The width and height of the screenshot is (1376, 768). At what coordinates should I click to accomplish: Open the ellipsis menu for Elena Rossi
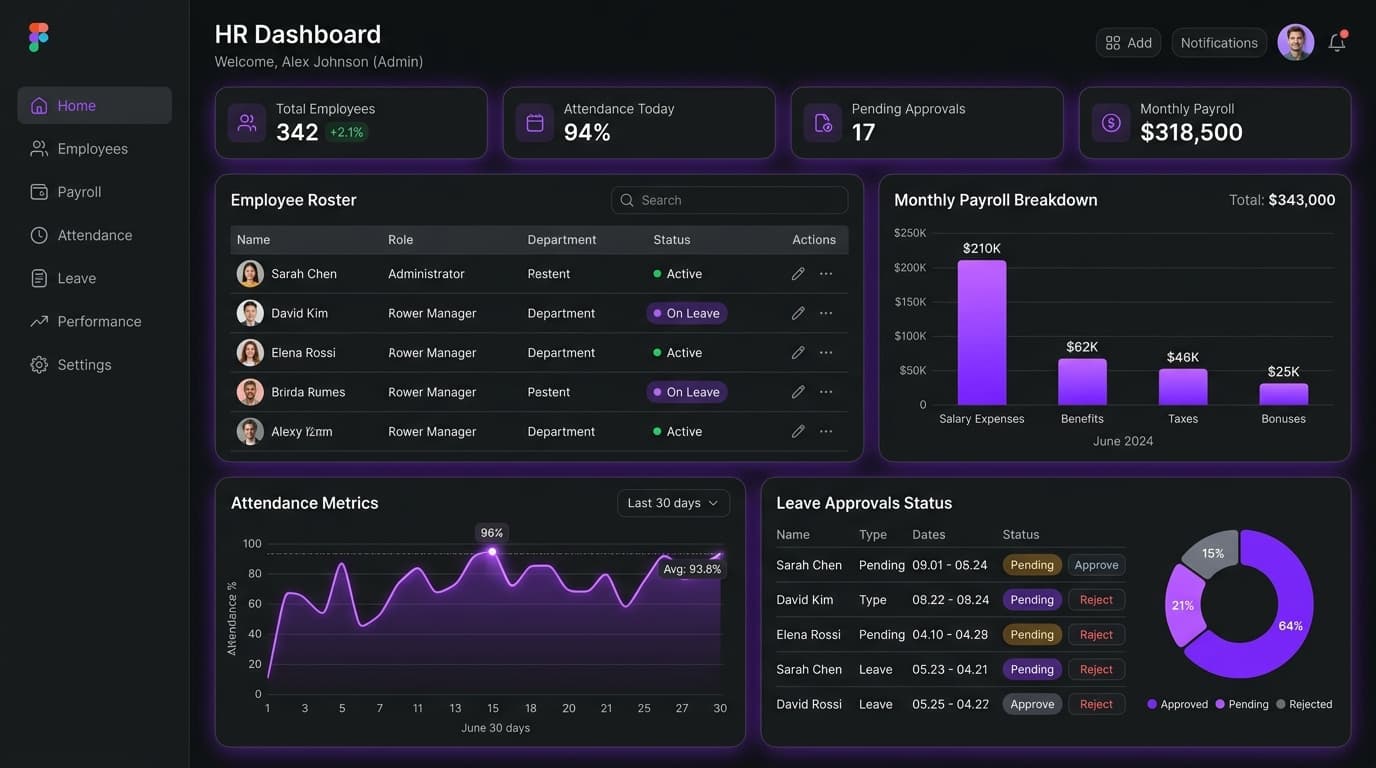pos(826,353)
